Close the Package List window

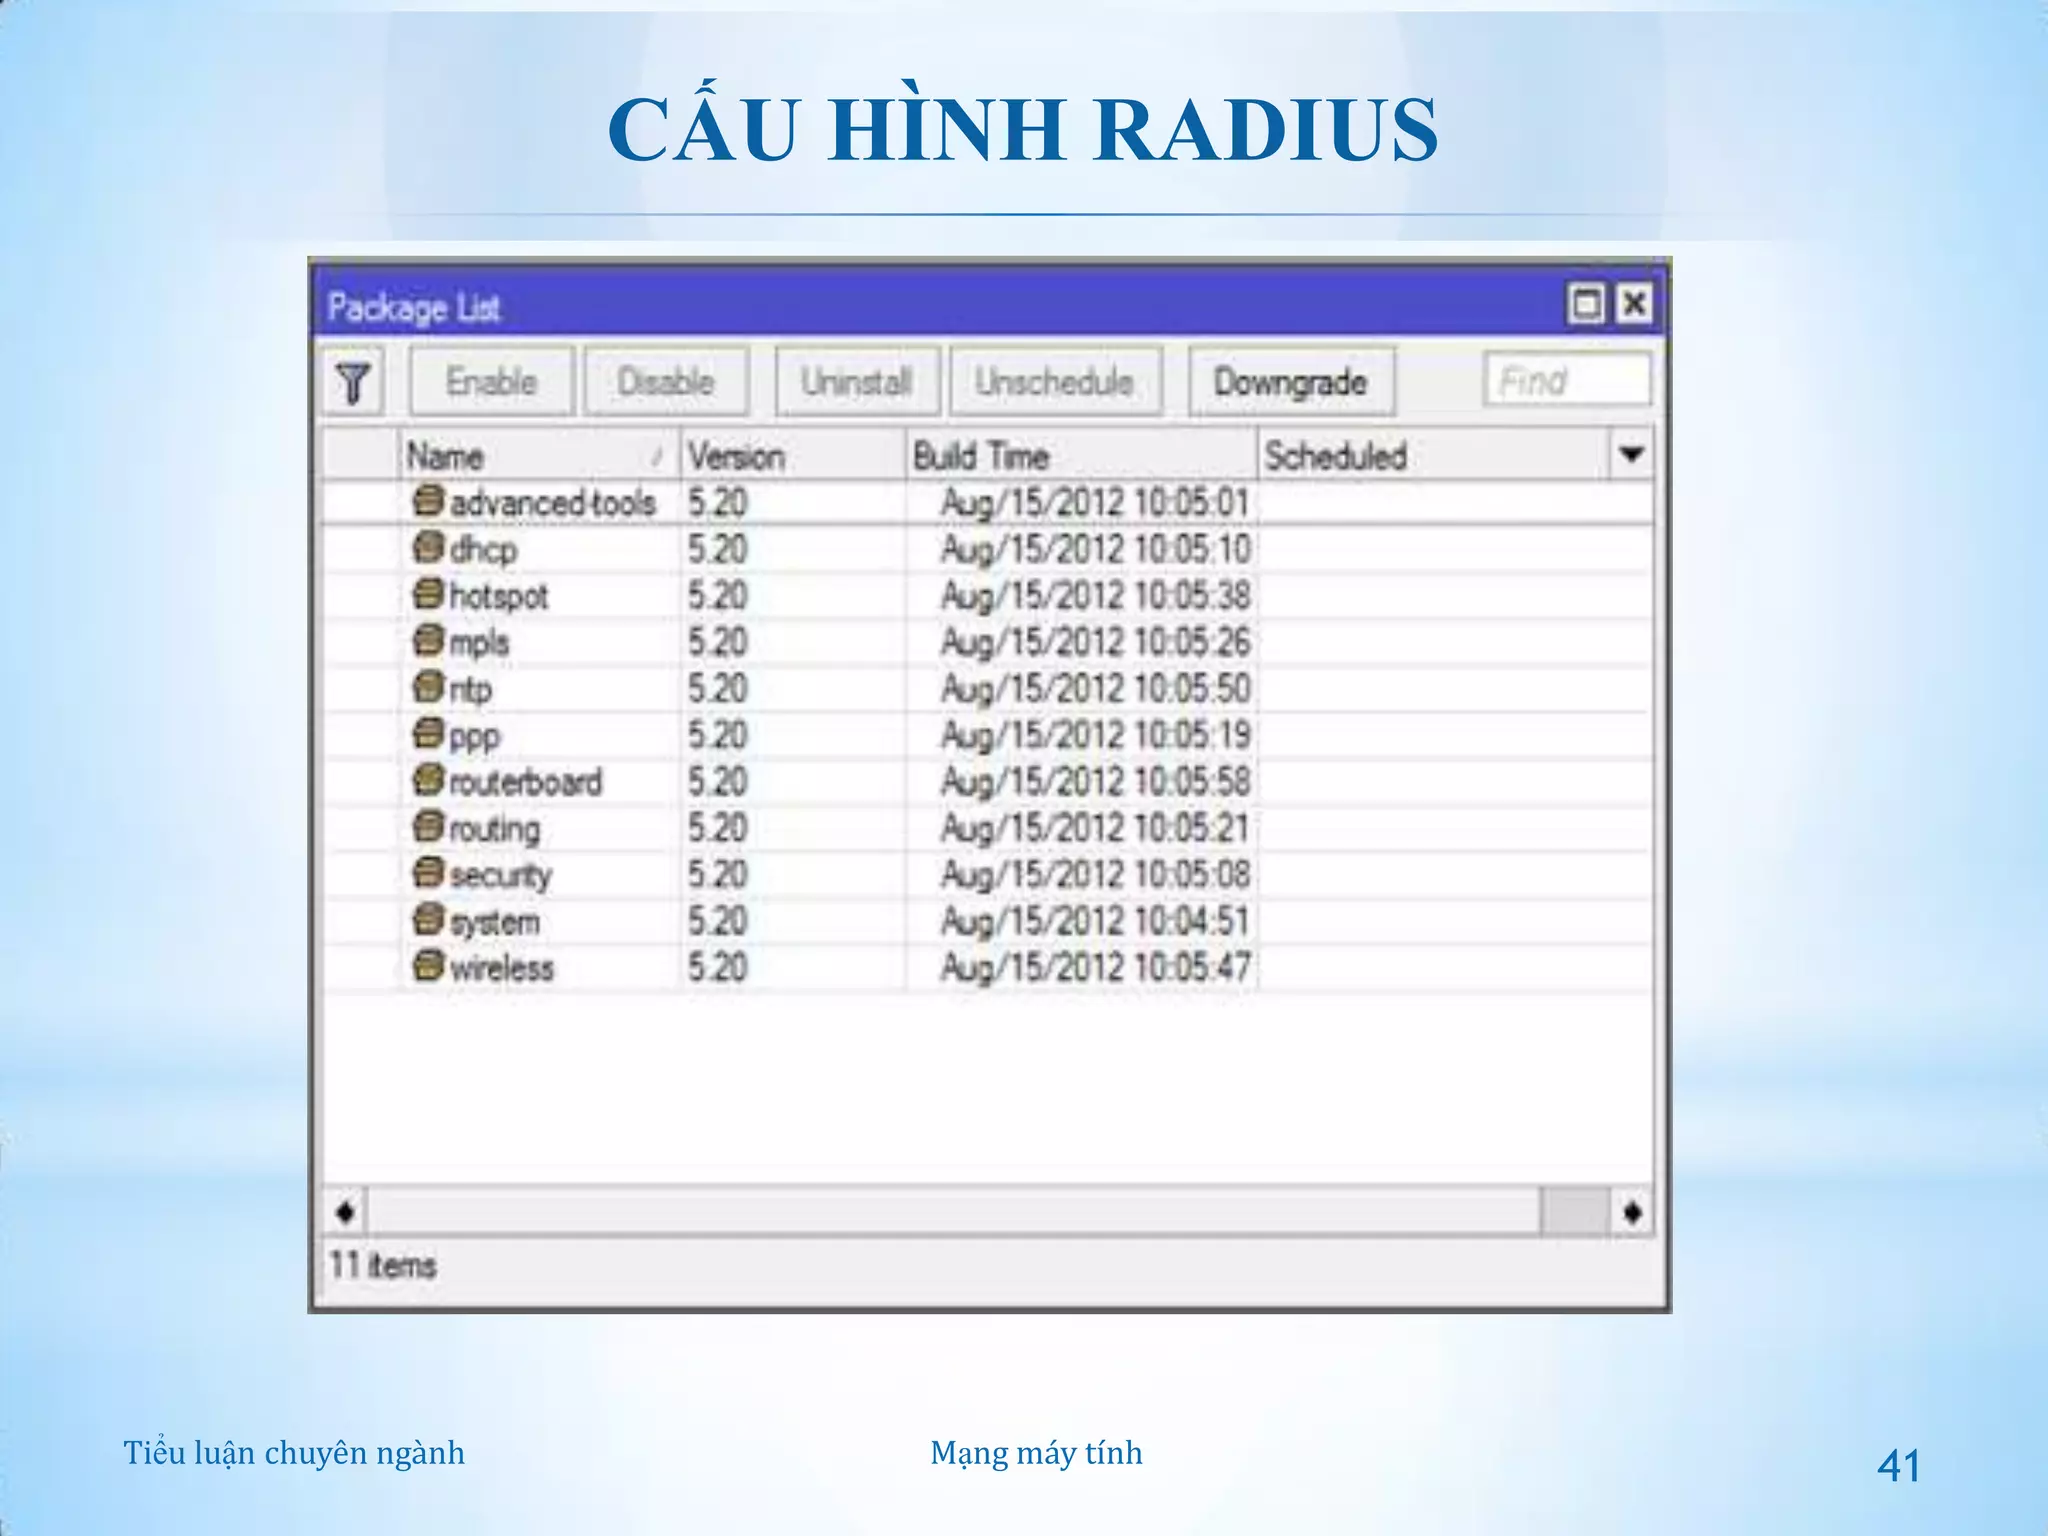(1634, 303)
